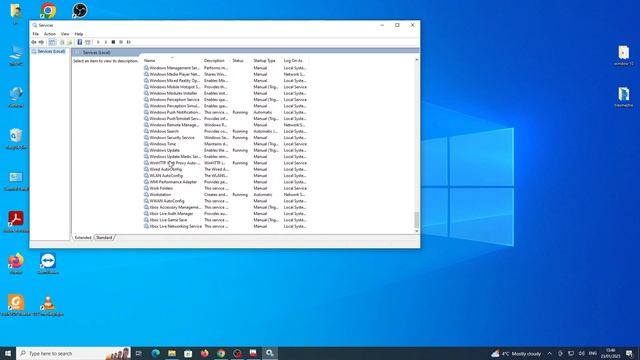The width and height of the screenshot is (640, 360).
Task: Select the WMI Performance Adapter row
Action: pos(225,182)
